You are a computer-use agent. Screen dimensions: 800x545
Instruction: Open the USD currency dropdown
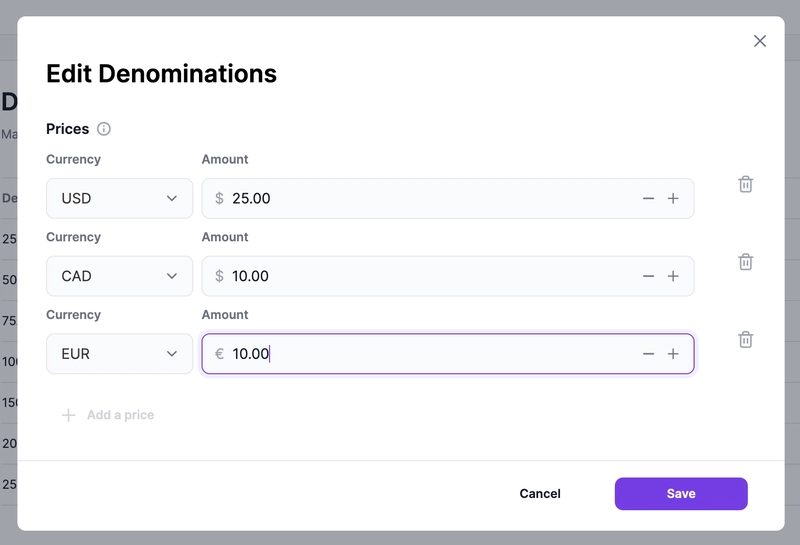click(119, 199)
